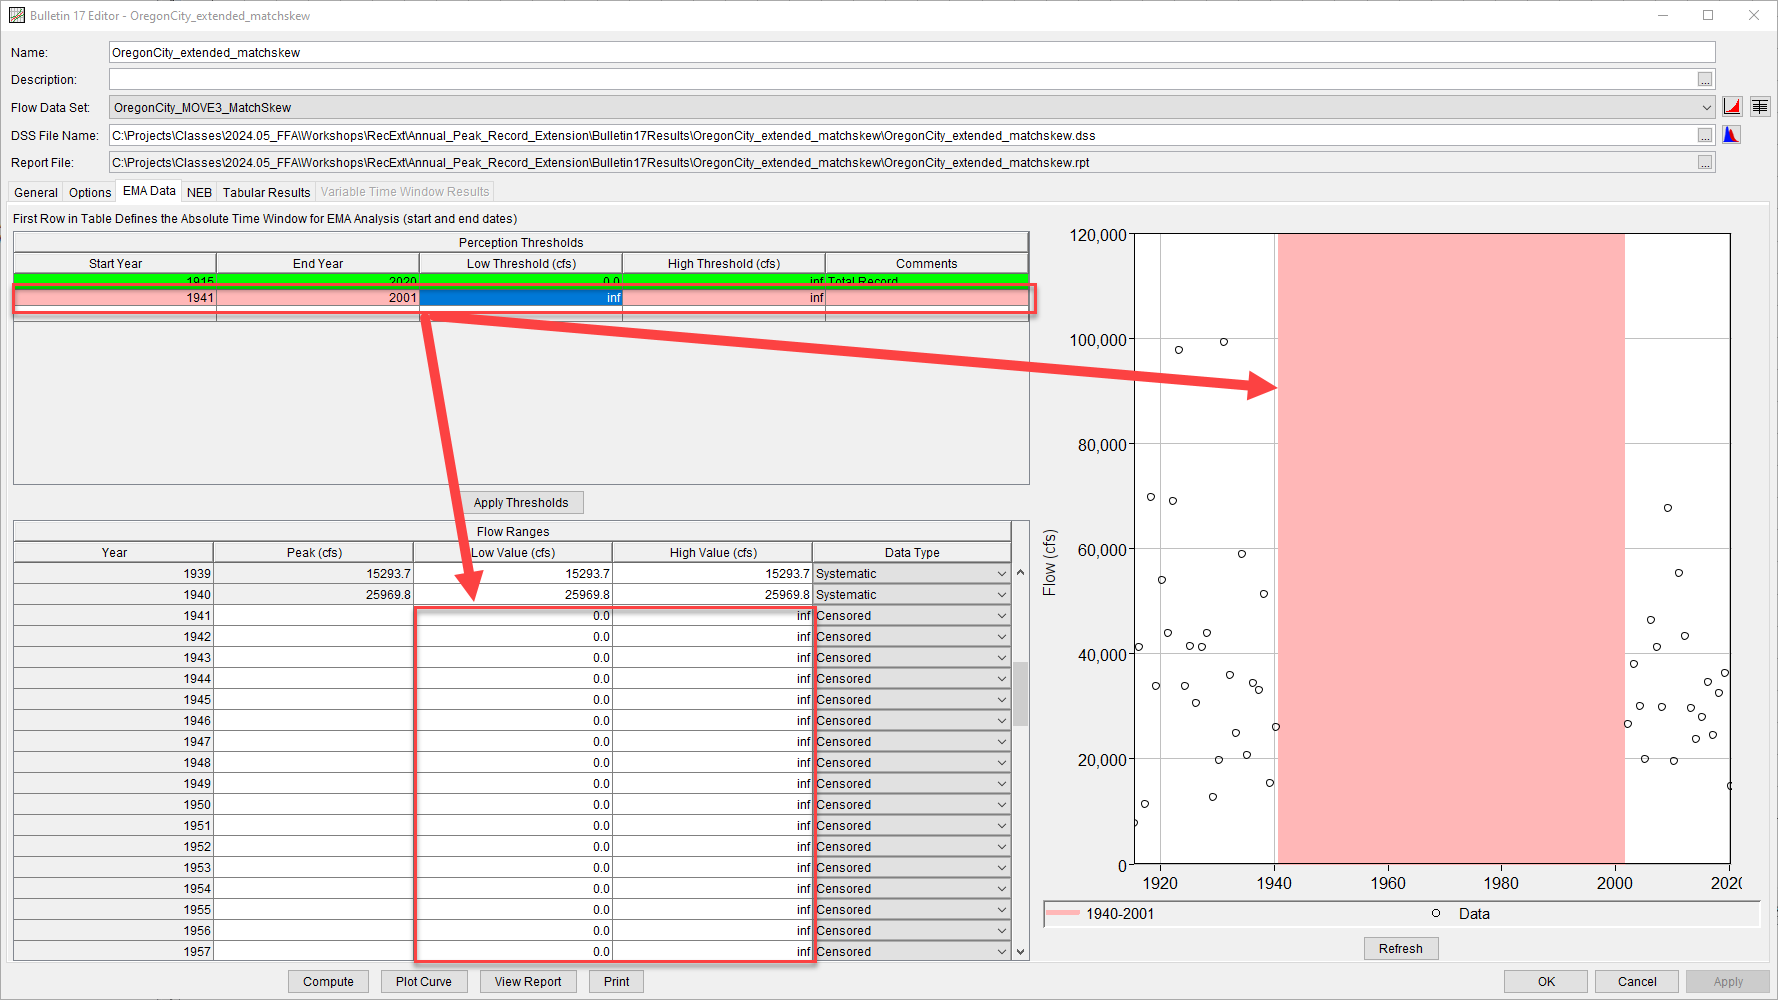Click the tabulate flow data icon
The width and height of the screenshot is (1778, 1000).
[x=1760, y=107]
